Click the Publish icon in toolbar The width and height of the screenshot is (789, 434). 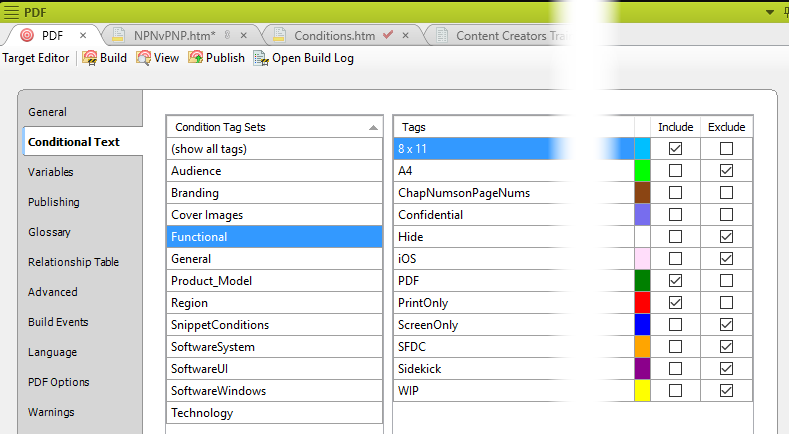(x=195, y=58)
